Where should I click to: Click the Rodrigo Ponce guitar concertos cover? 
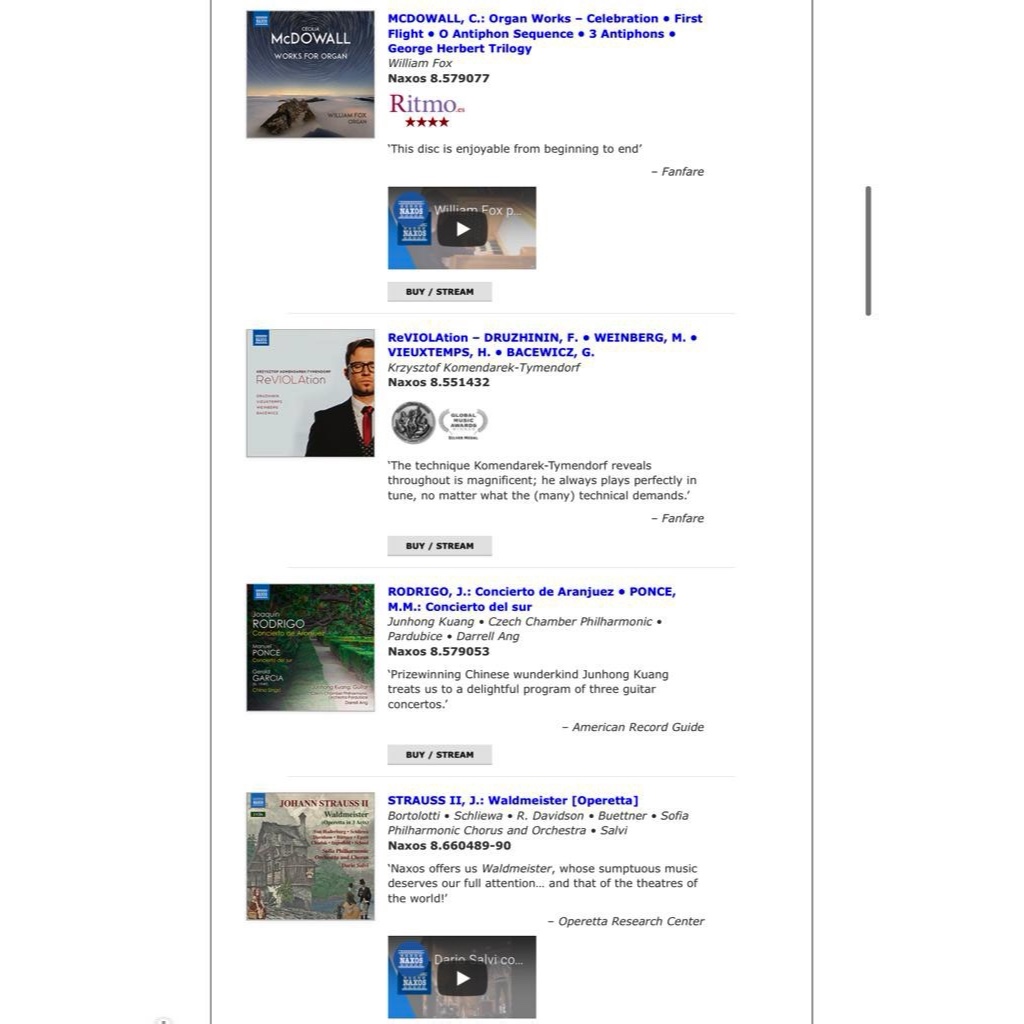(310, 647)
